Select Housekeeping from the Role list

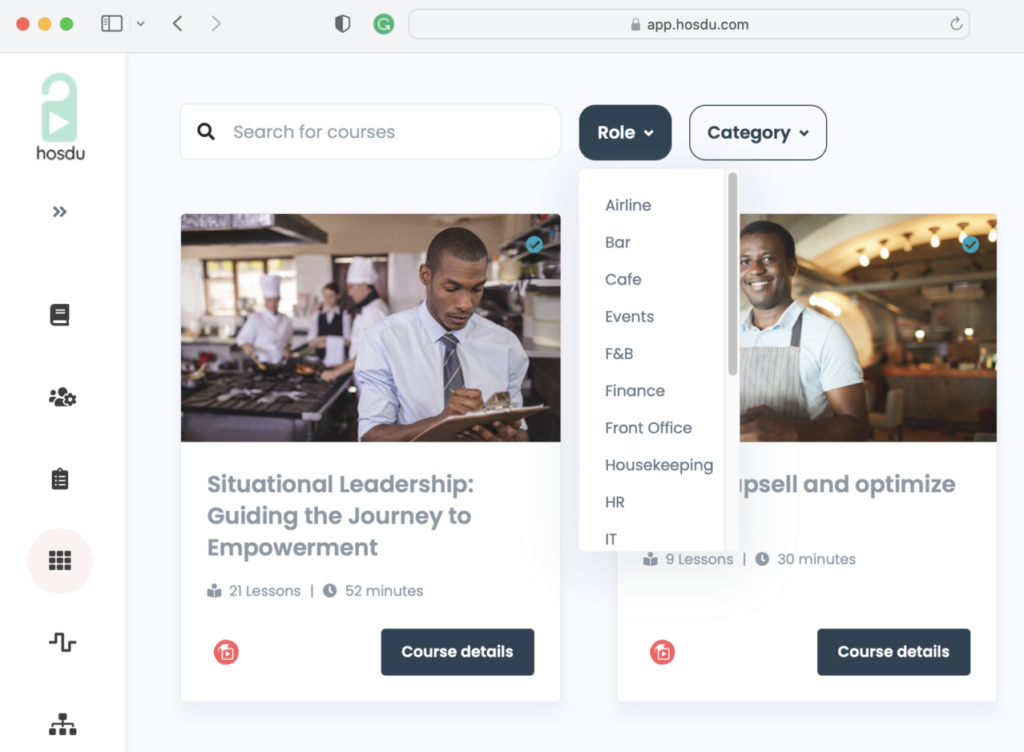(x=658, y=465)
